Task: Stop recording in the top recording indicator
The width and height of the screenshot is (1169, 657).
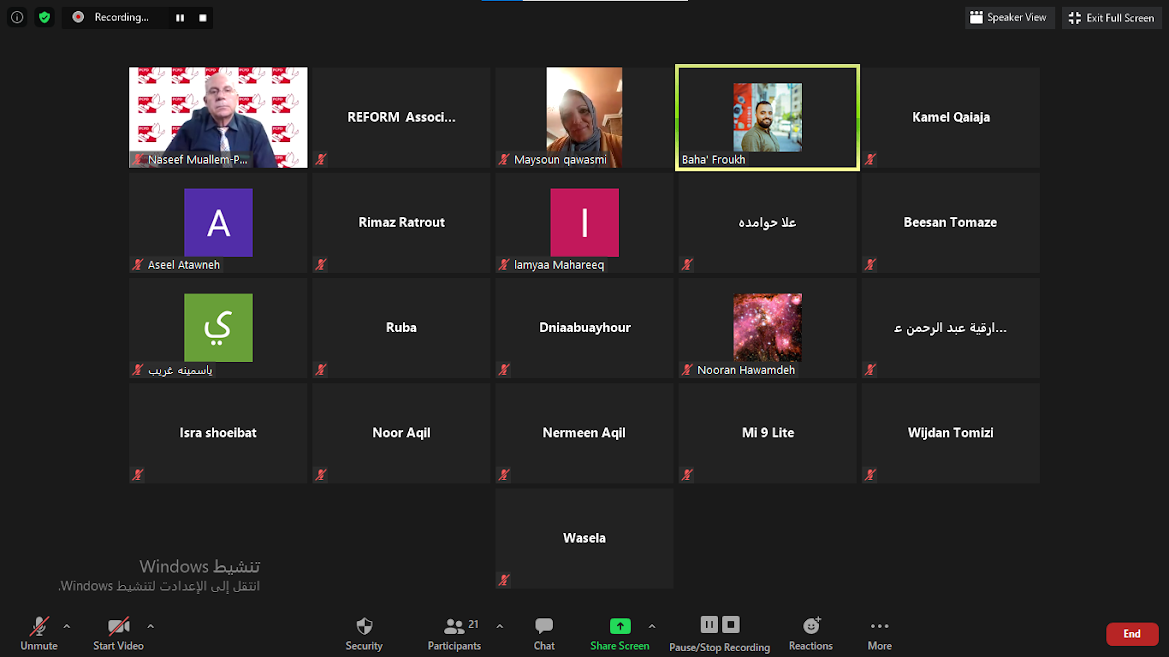Action: coord(203,18)
